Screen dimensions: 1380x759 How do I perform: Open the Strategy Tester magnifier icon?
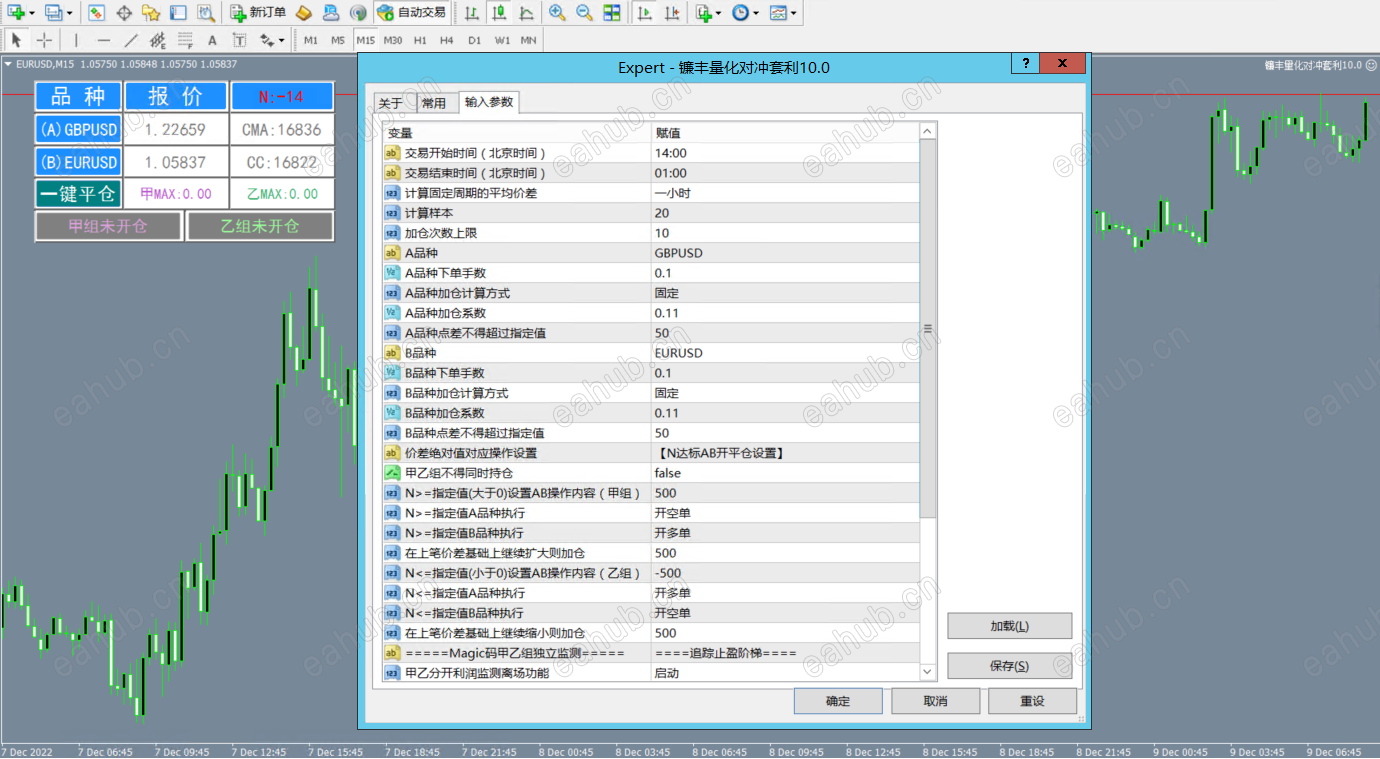tap(205, 12)
